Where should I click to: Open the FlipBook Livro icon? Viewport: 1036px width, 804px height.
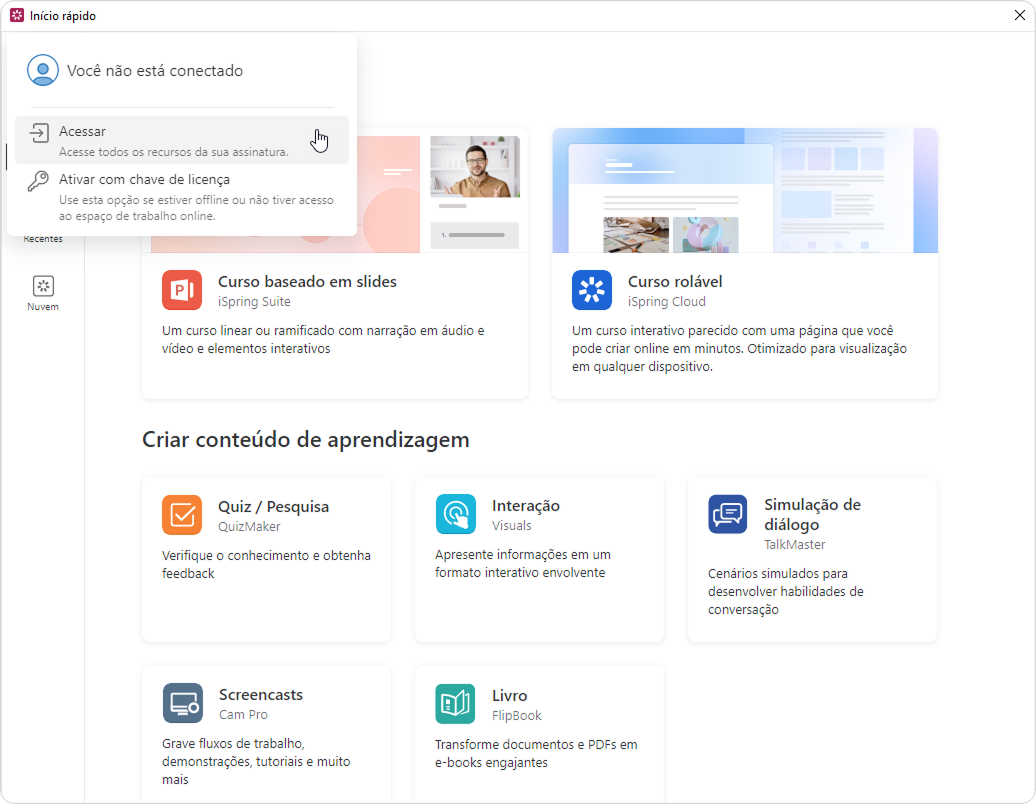(456, 704)
